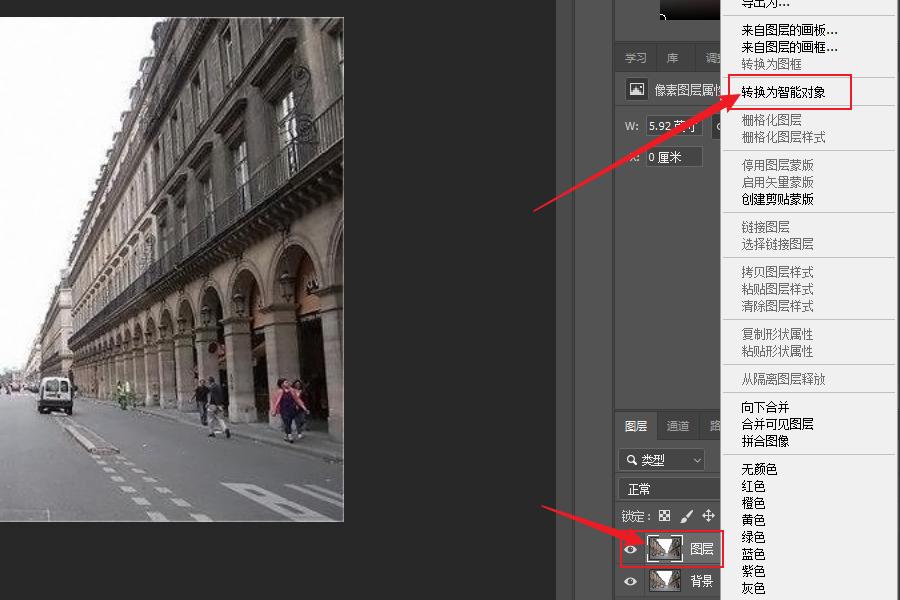Open the 类型 layer filter dropdown
Image resolution: width=900 pixels, height=600 pixels.
tap(662, 460)
